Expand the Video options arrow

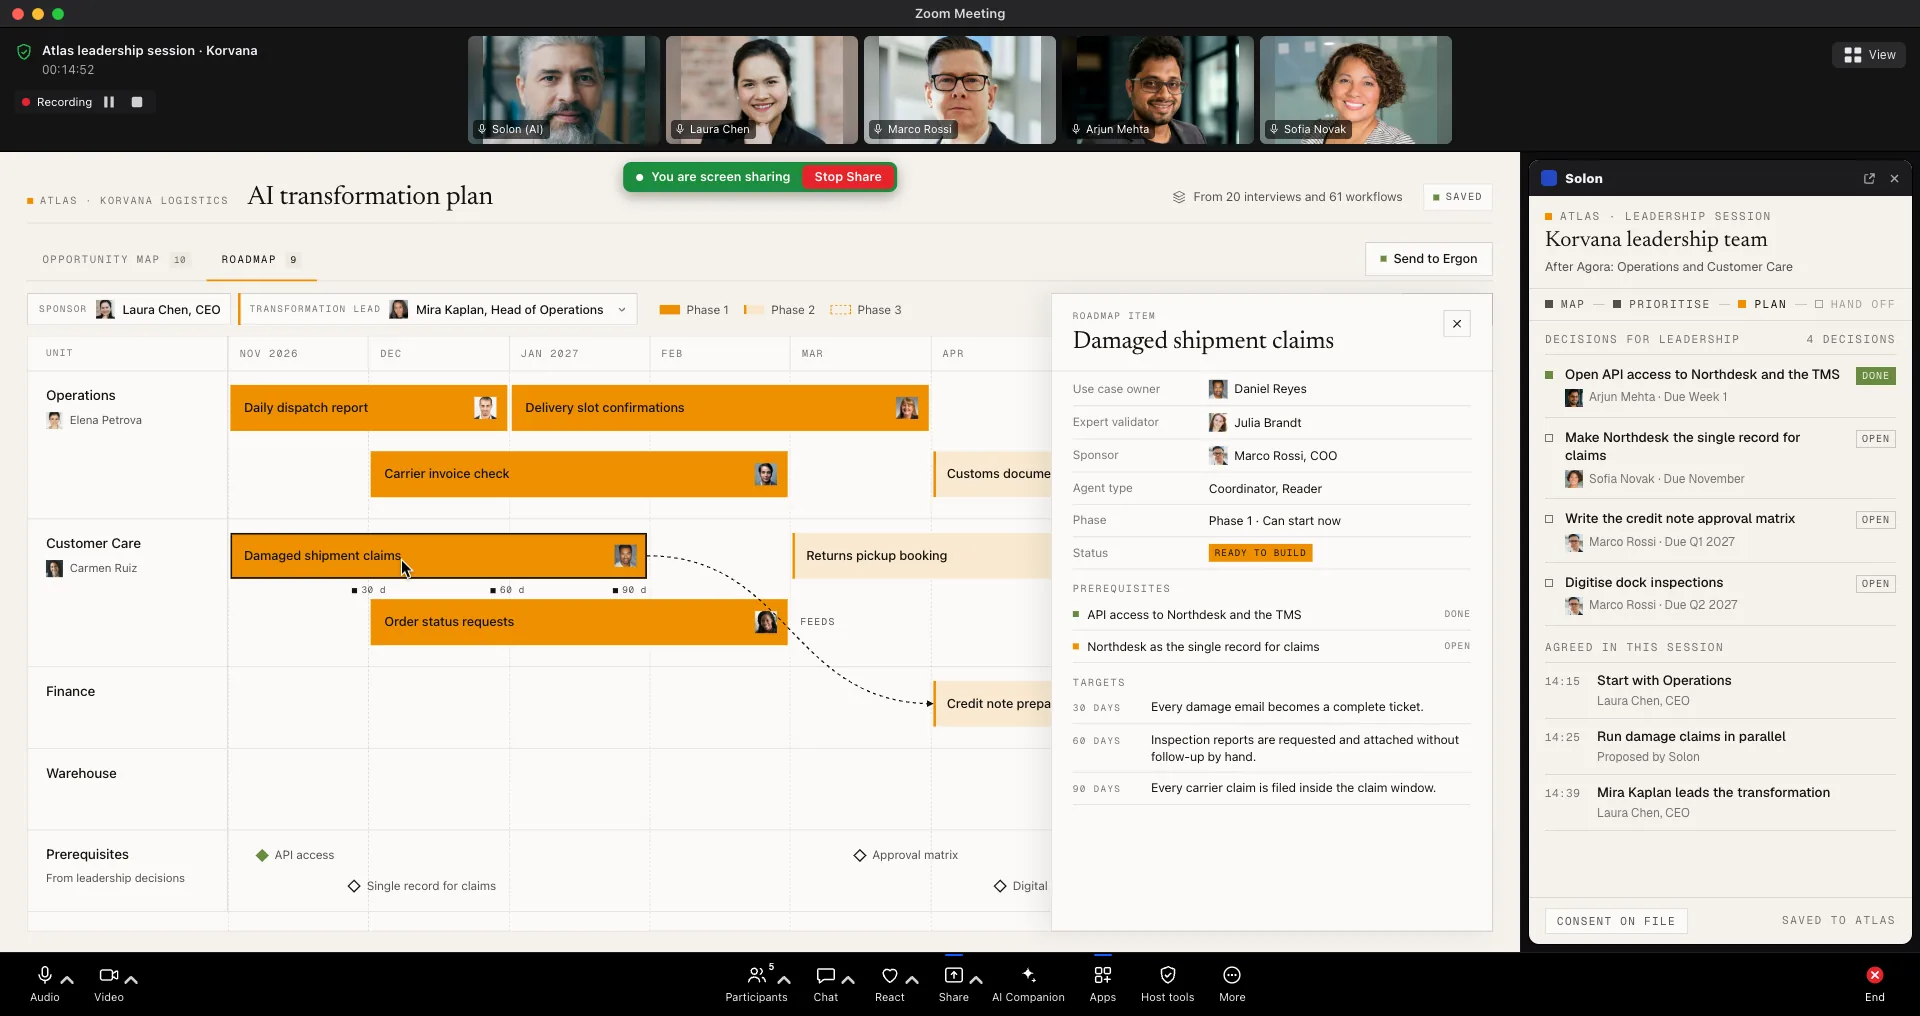click(x=131, y=980)
